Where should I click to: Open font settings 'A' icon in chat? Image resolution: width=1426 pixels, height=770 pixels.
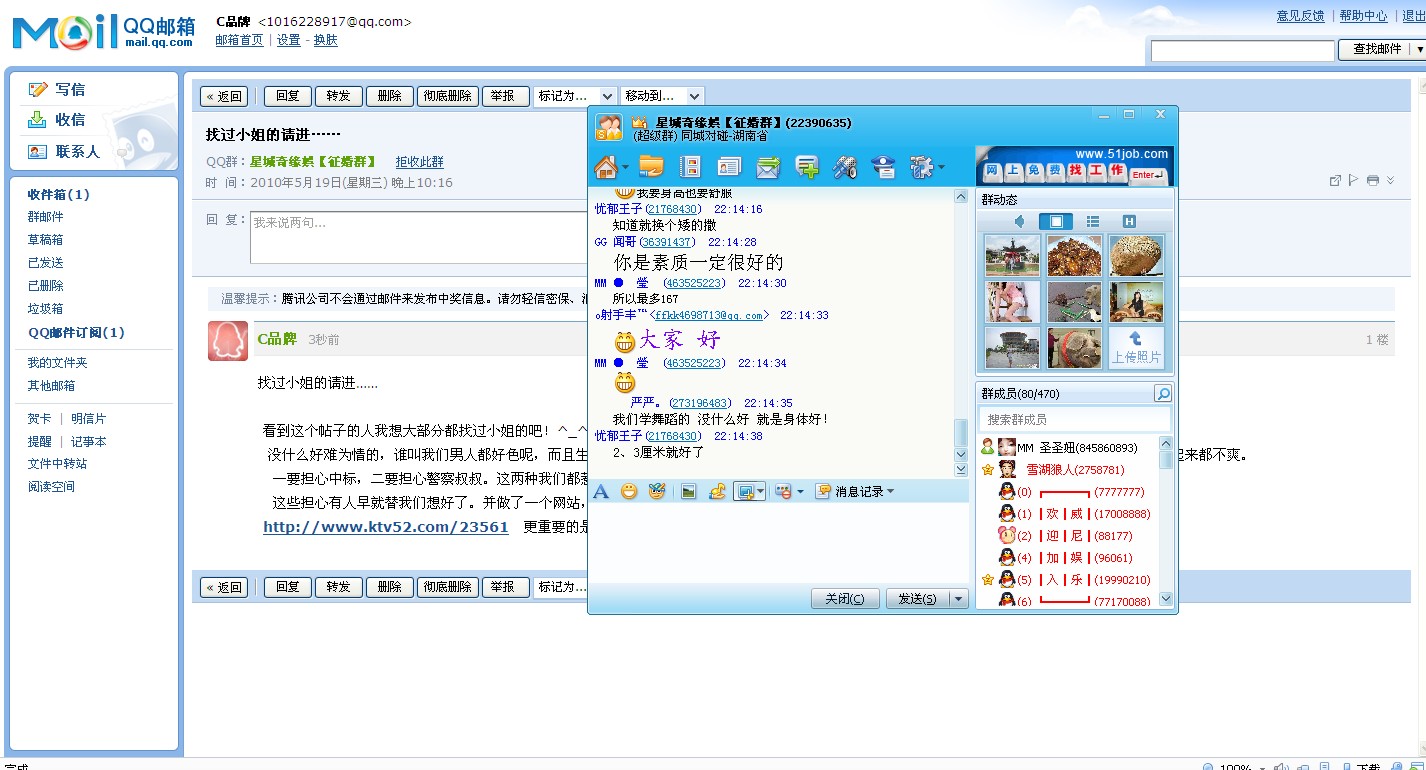(601, 491)
